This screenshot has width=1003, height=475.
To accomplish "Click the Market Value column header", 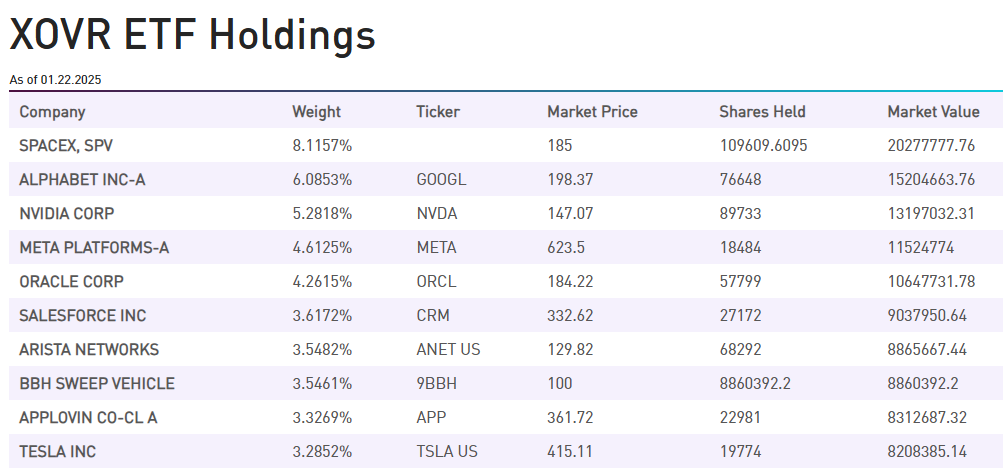I will (933, 112).
